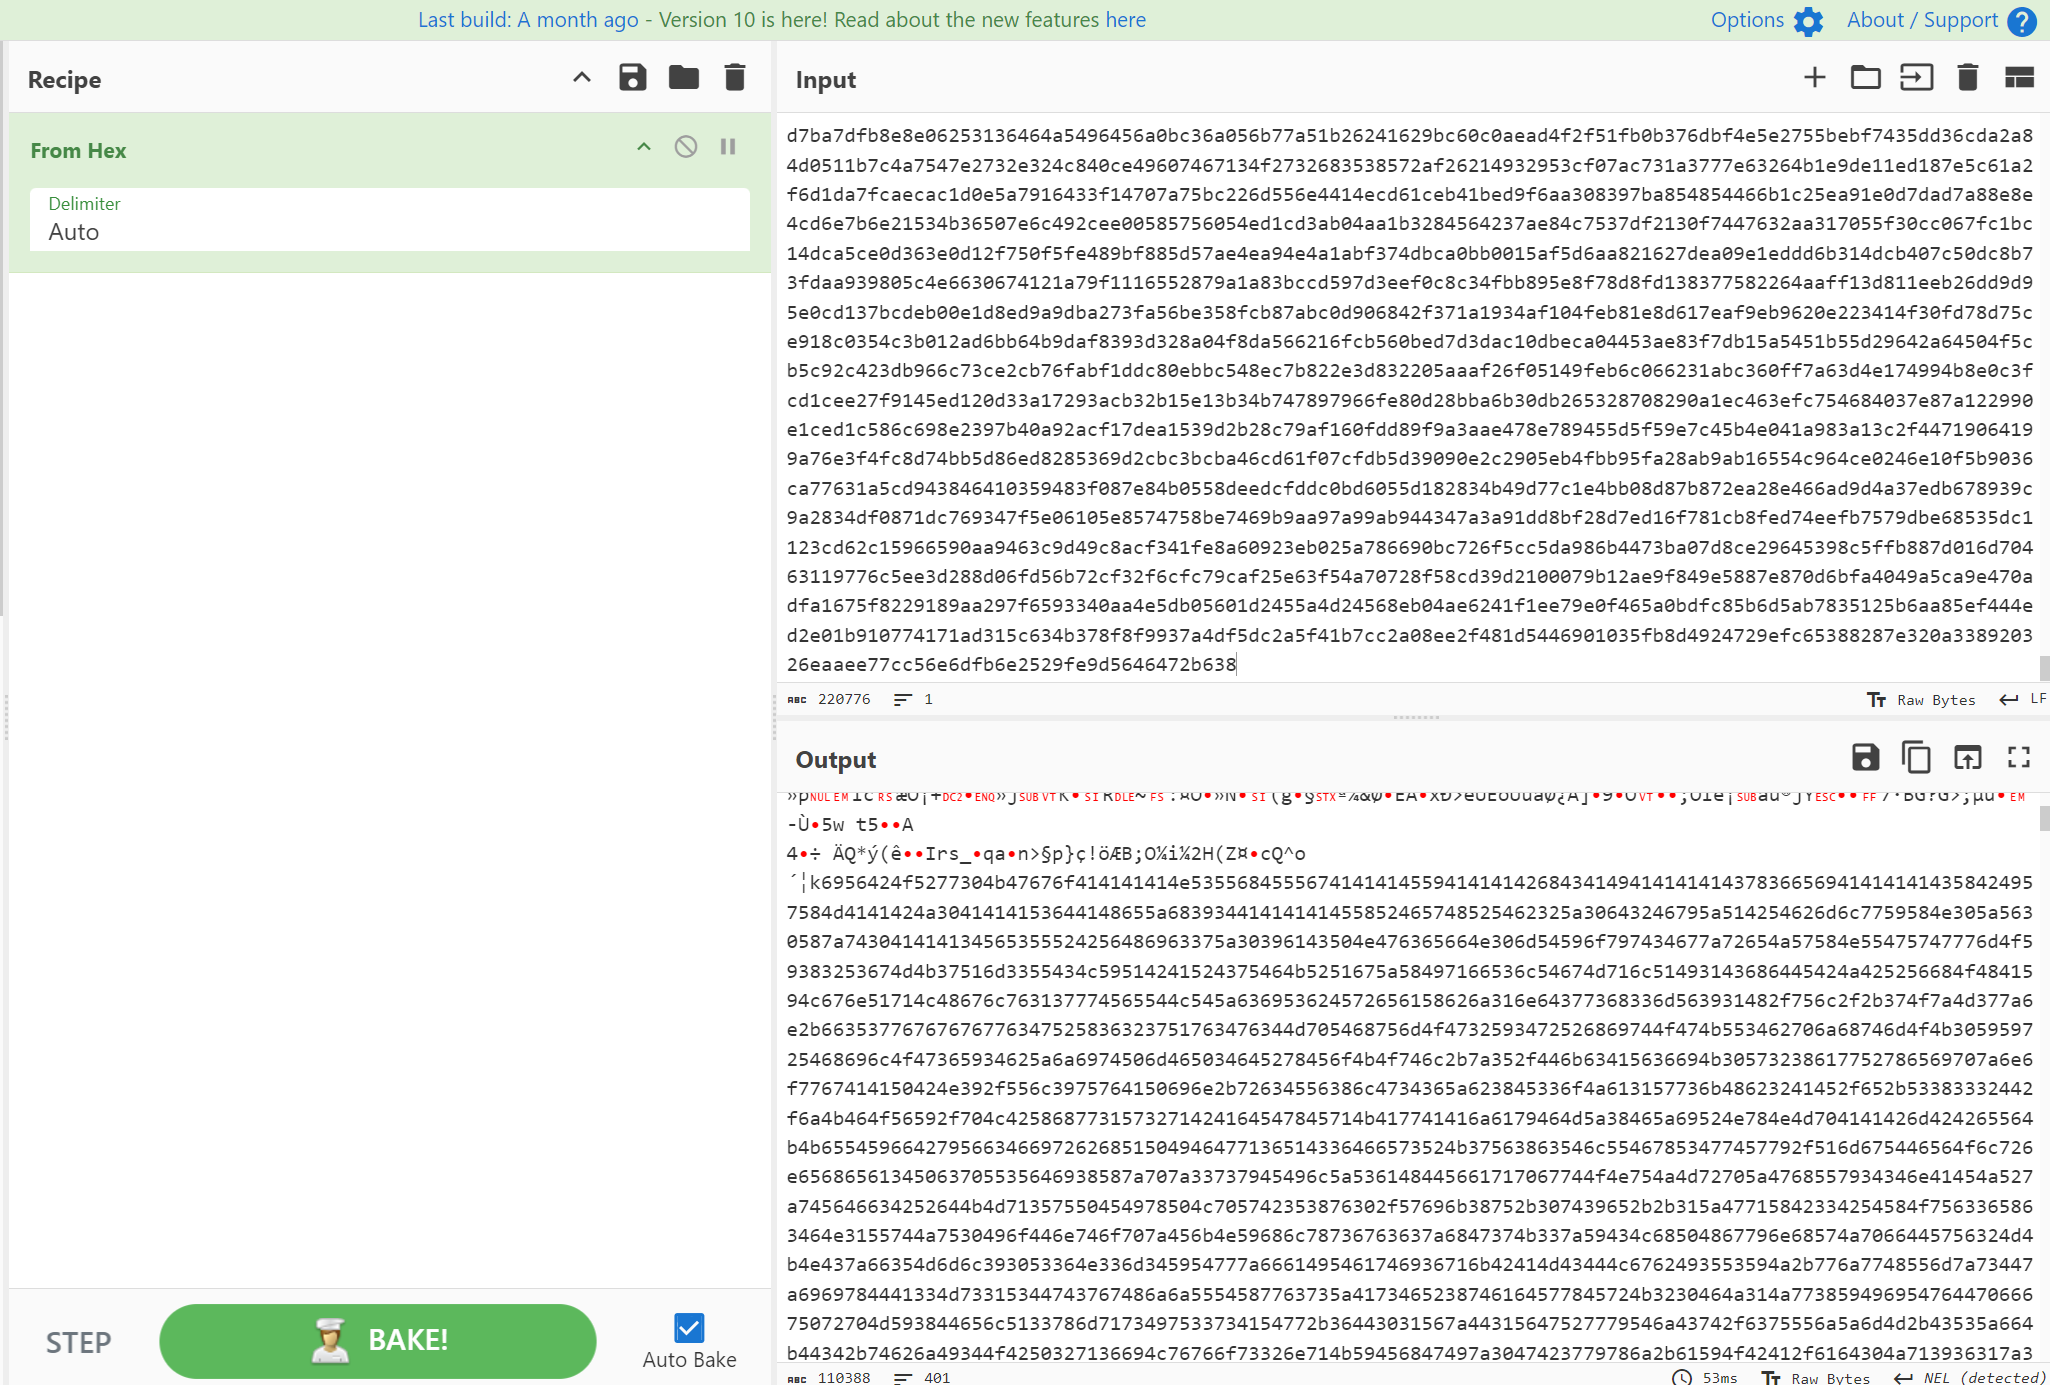This screenshot has height=1385, width=2050.
Task: Collapse the From Hex operation chevron
Action: [x=644, y=148]
